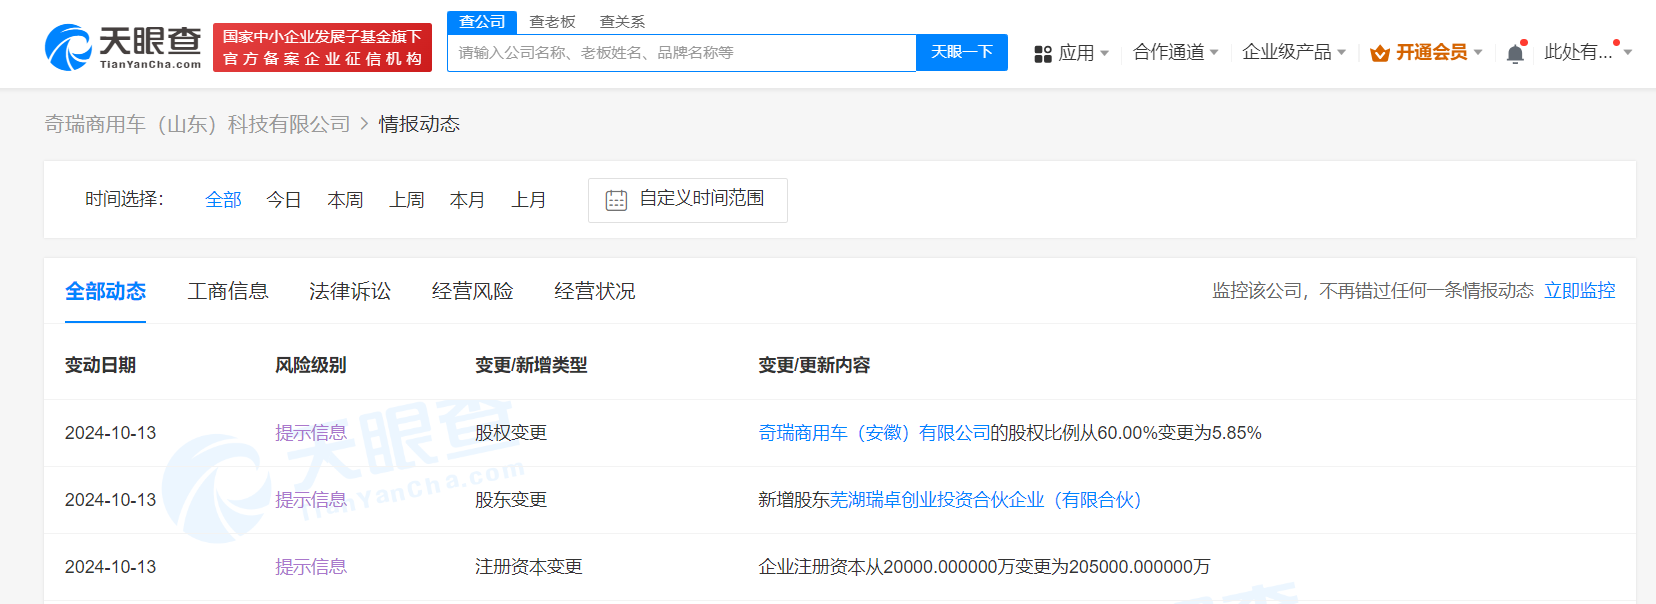Select the 上月 time filter
Viewport: 1656px width, 604px height.
coord(529,200)
